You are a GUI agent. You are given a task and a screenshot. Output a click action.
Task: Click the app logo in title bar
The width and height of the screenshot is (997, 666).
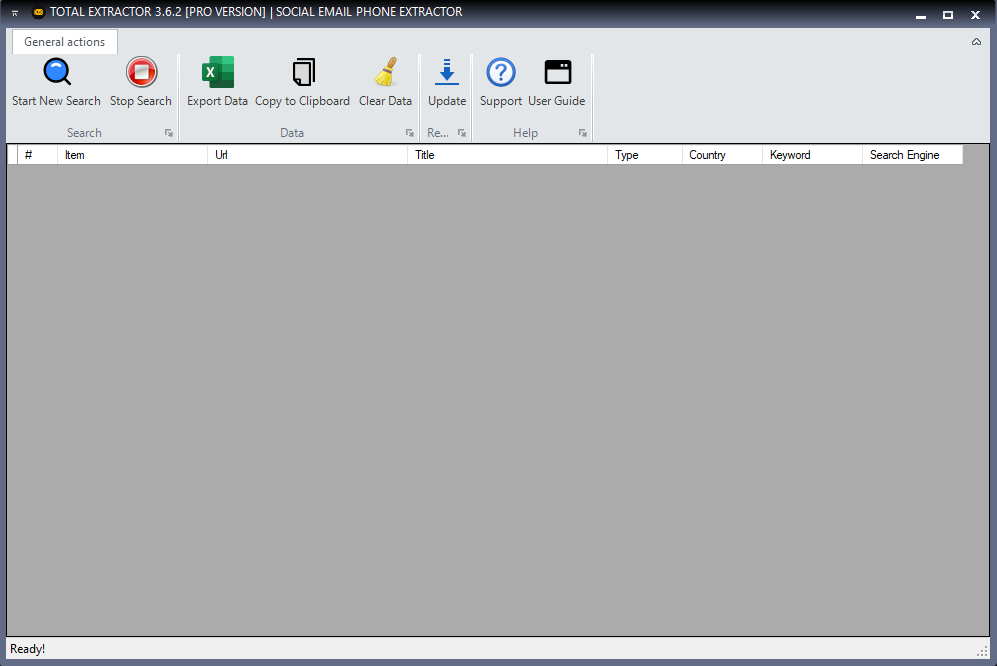tap(38, 12)
